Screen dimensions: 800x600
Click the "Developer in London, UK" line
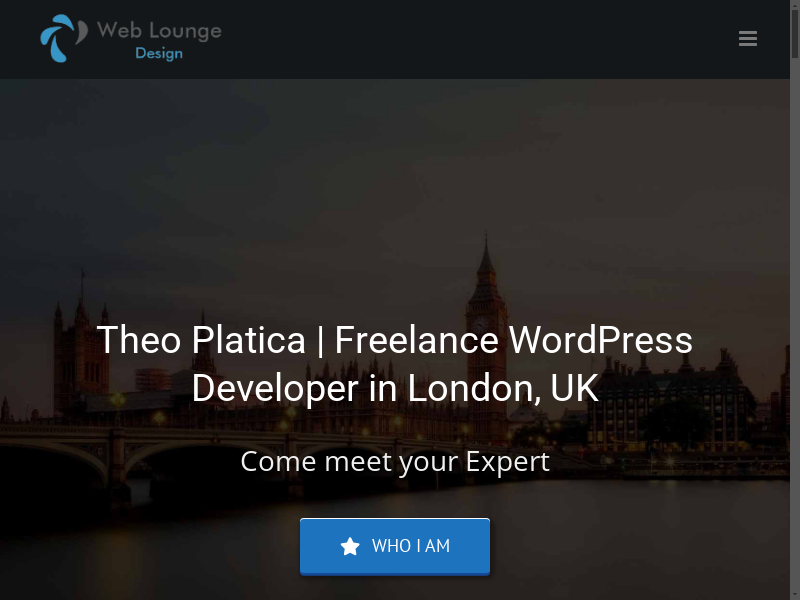pyautogui.click(x=395, y=388)
